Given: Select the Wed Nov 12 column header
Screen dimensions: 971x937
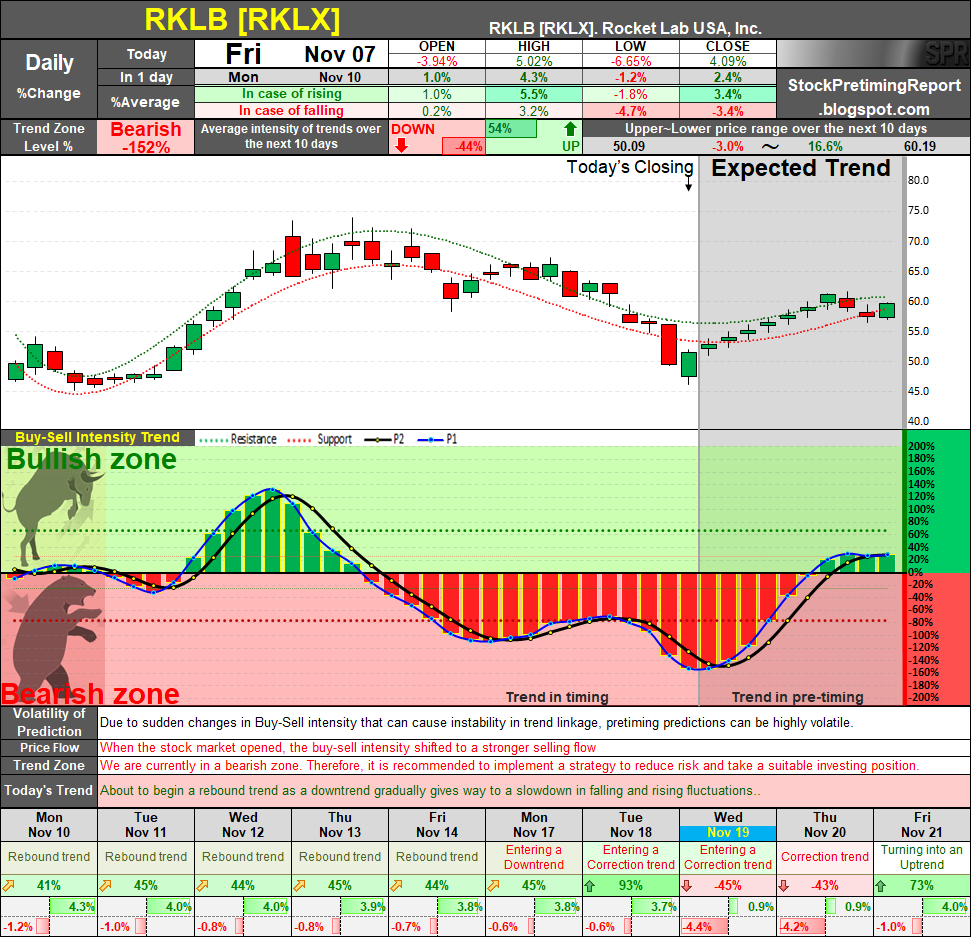Looking at the screenshot, I should tap(243, 825).
